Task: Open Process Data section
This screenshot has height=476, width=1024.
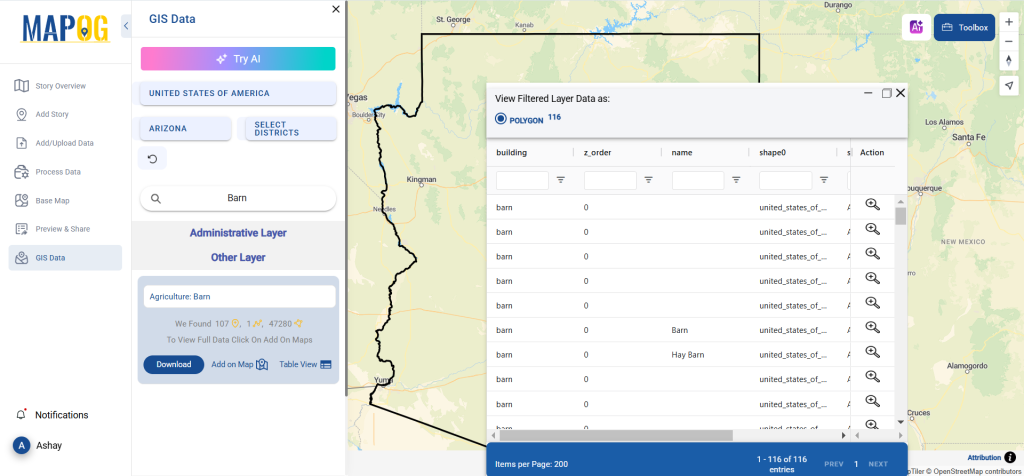Action: pos(57,172)
